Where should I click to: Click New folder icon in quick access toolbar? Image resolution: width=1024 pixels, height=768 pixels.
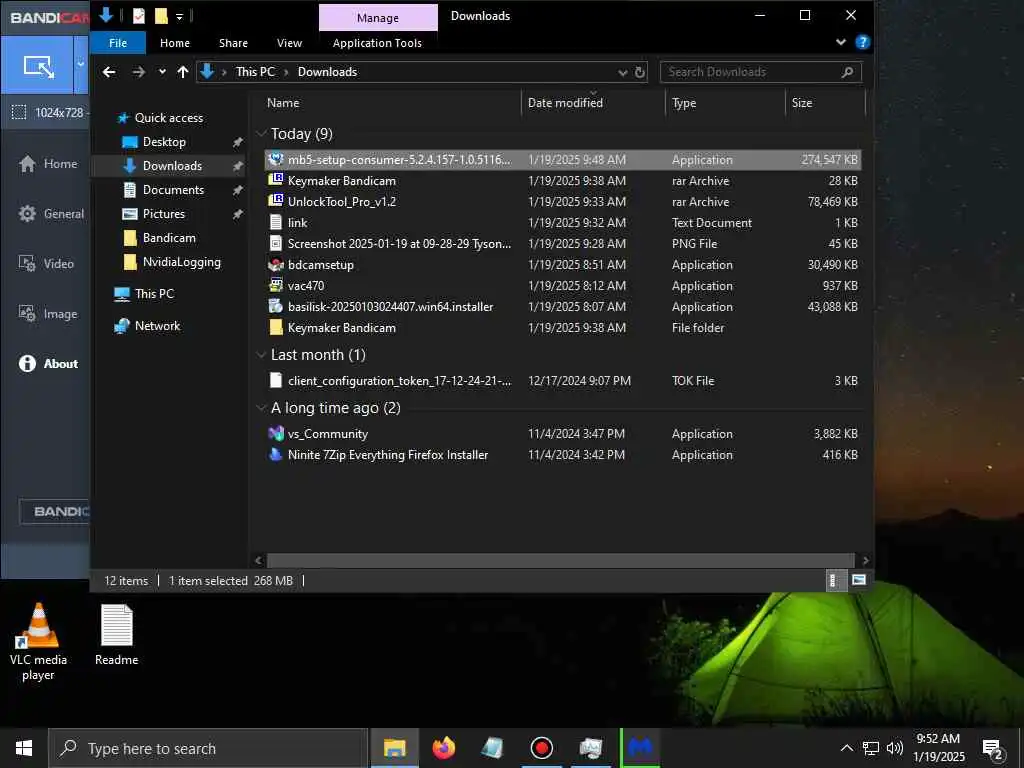pyautogui.click(x=161, y=16)
